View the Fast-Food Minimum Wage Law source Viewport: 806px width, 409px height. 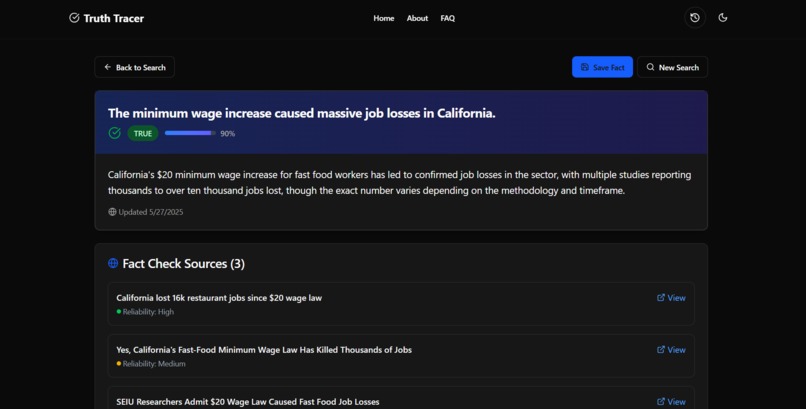click(671, 349)
